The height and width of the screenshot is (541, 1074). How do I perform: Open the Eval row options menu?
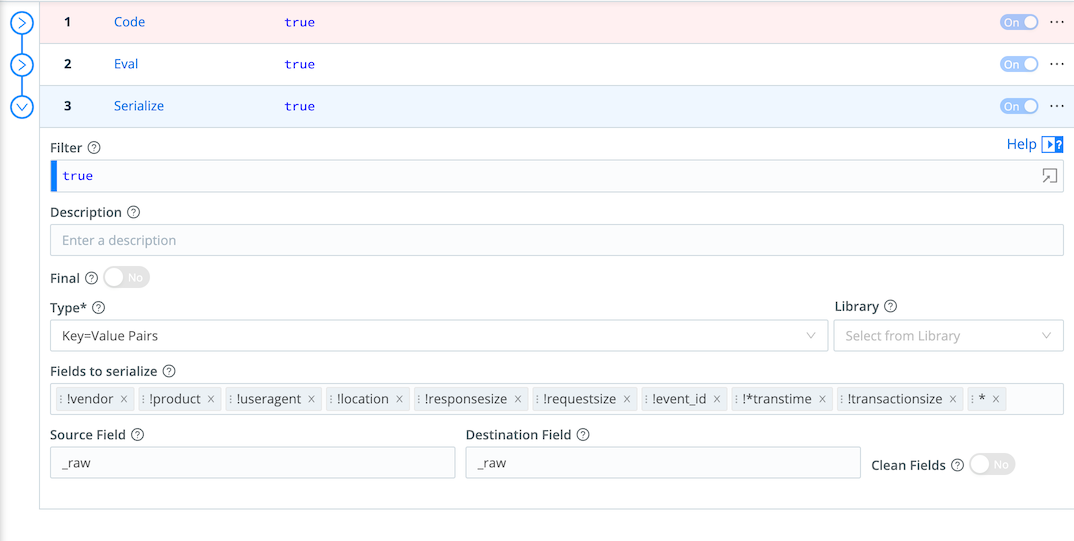[1057, 64]
